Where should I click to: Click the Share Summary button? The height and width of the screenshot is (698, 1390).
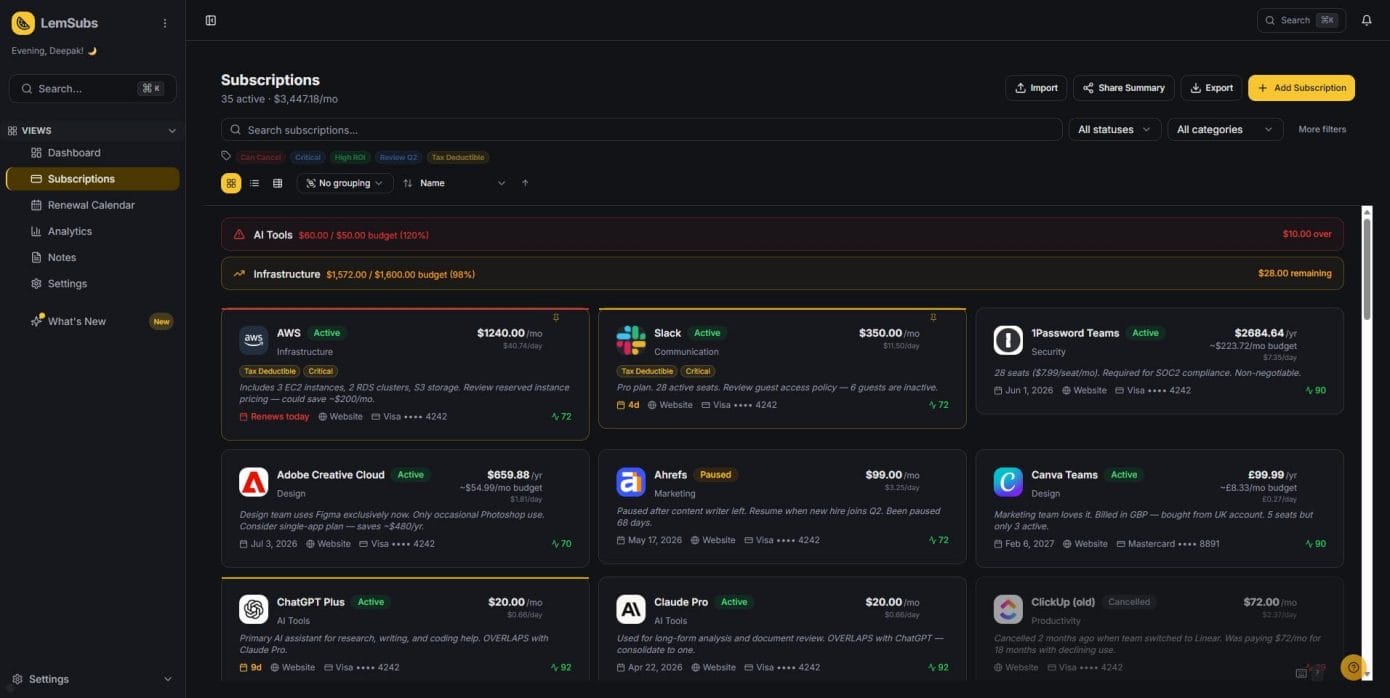[x=1123, y=88]
